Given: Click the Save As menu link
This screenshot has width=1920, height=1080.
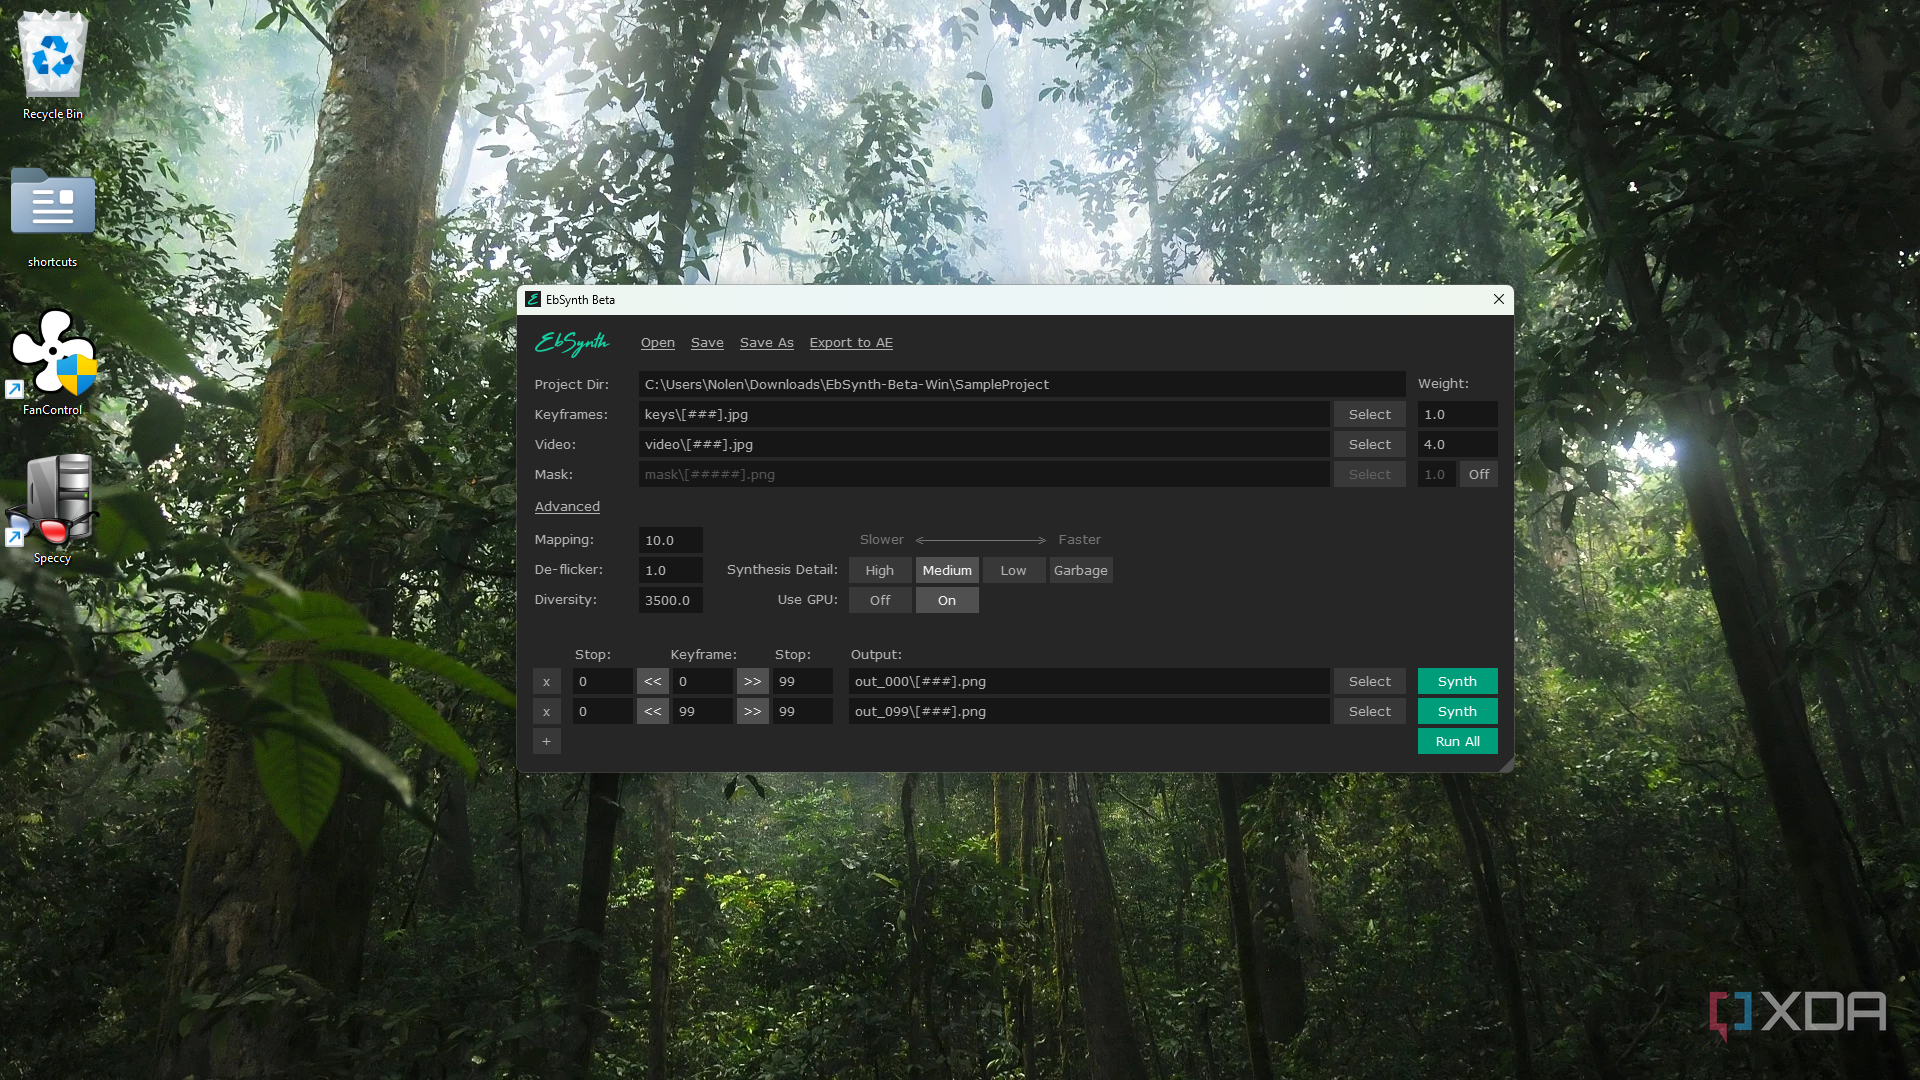Looking at the screenshot, I should coord(767,343).
